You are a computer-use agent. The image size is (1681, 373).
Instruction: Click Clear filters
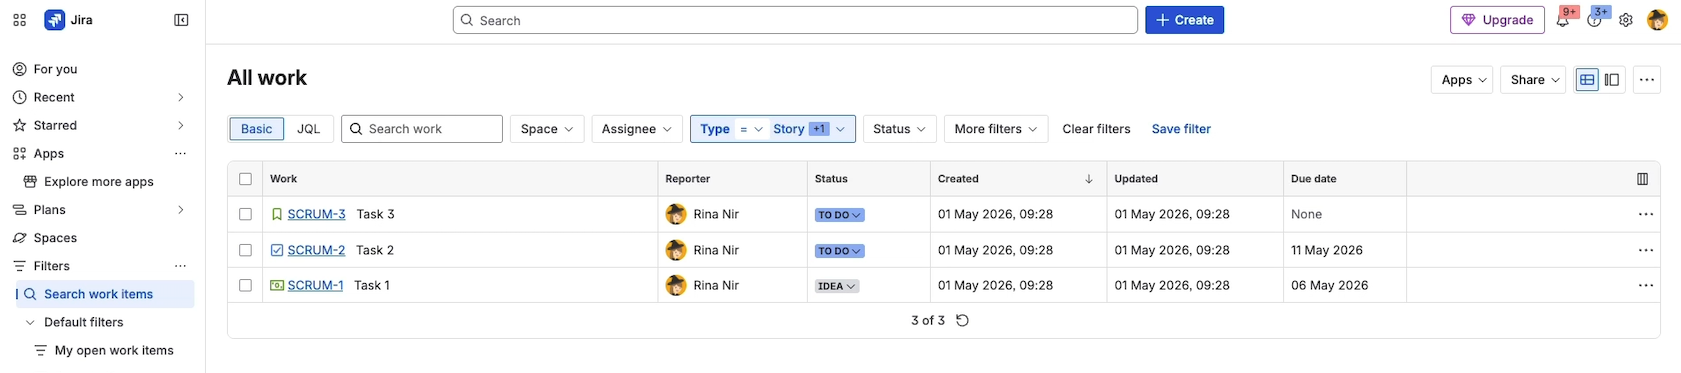[x=1096, y=129]
